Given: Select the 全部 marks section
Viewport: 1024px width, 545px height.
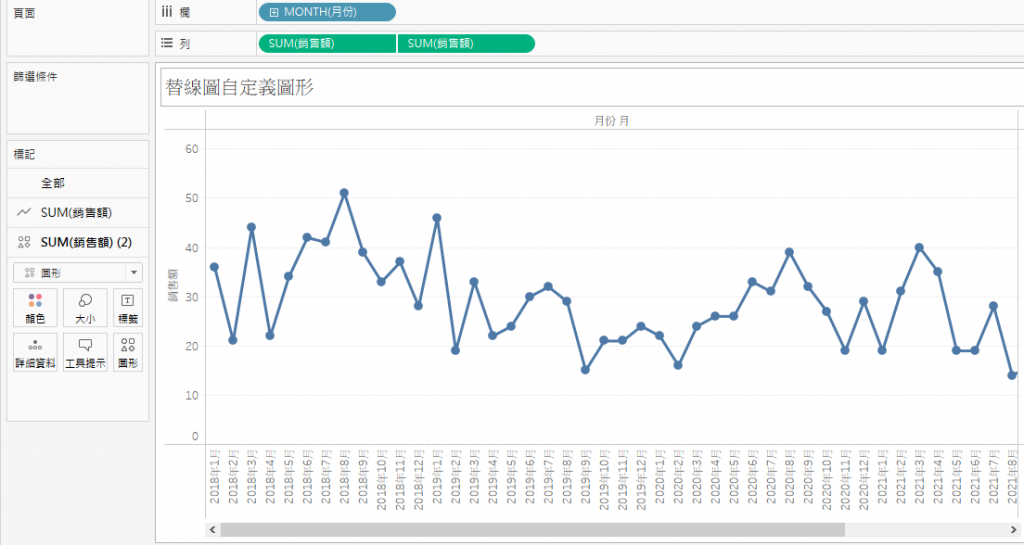Looking at the screenshot, I should (78, 183).
